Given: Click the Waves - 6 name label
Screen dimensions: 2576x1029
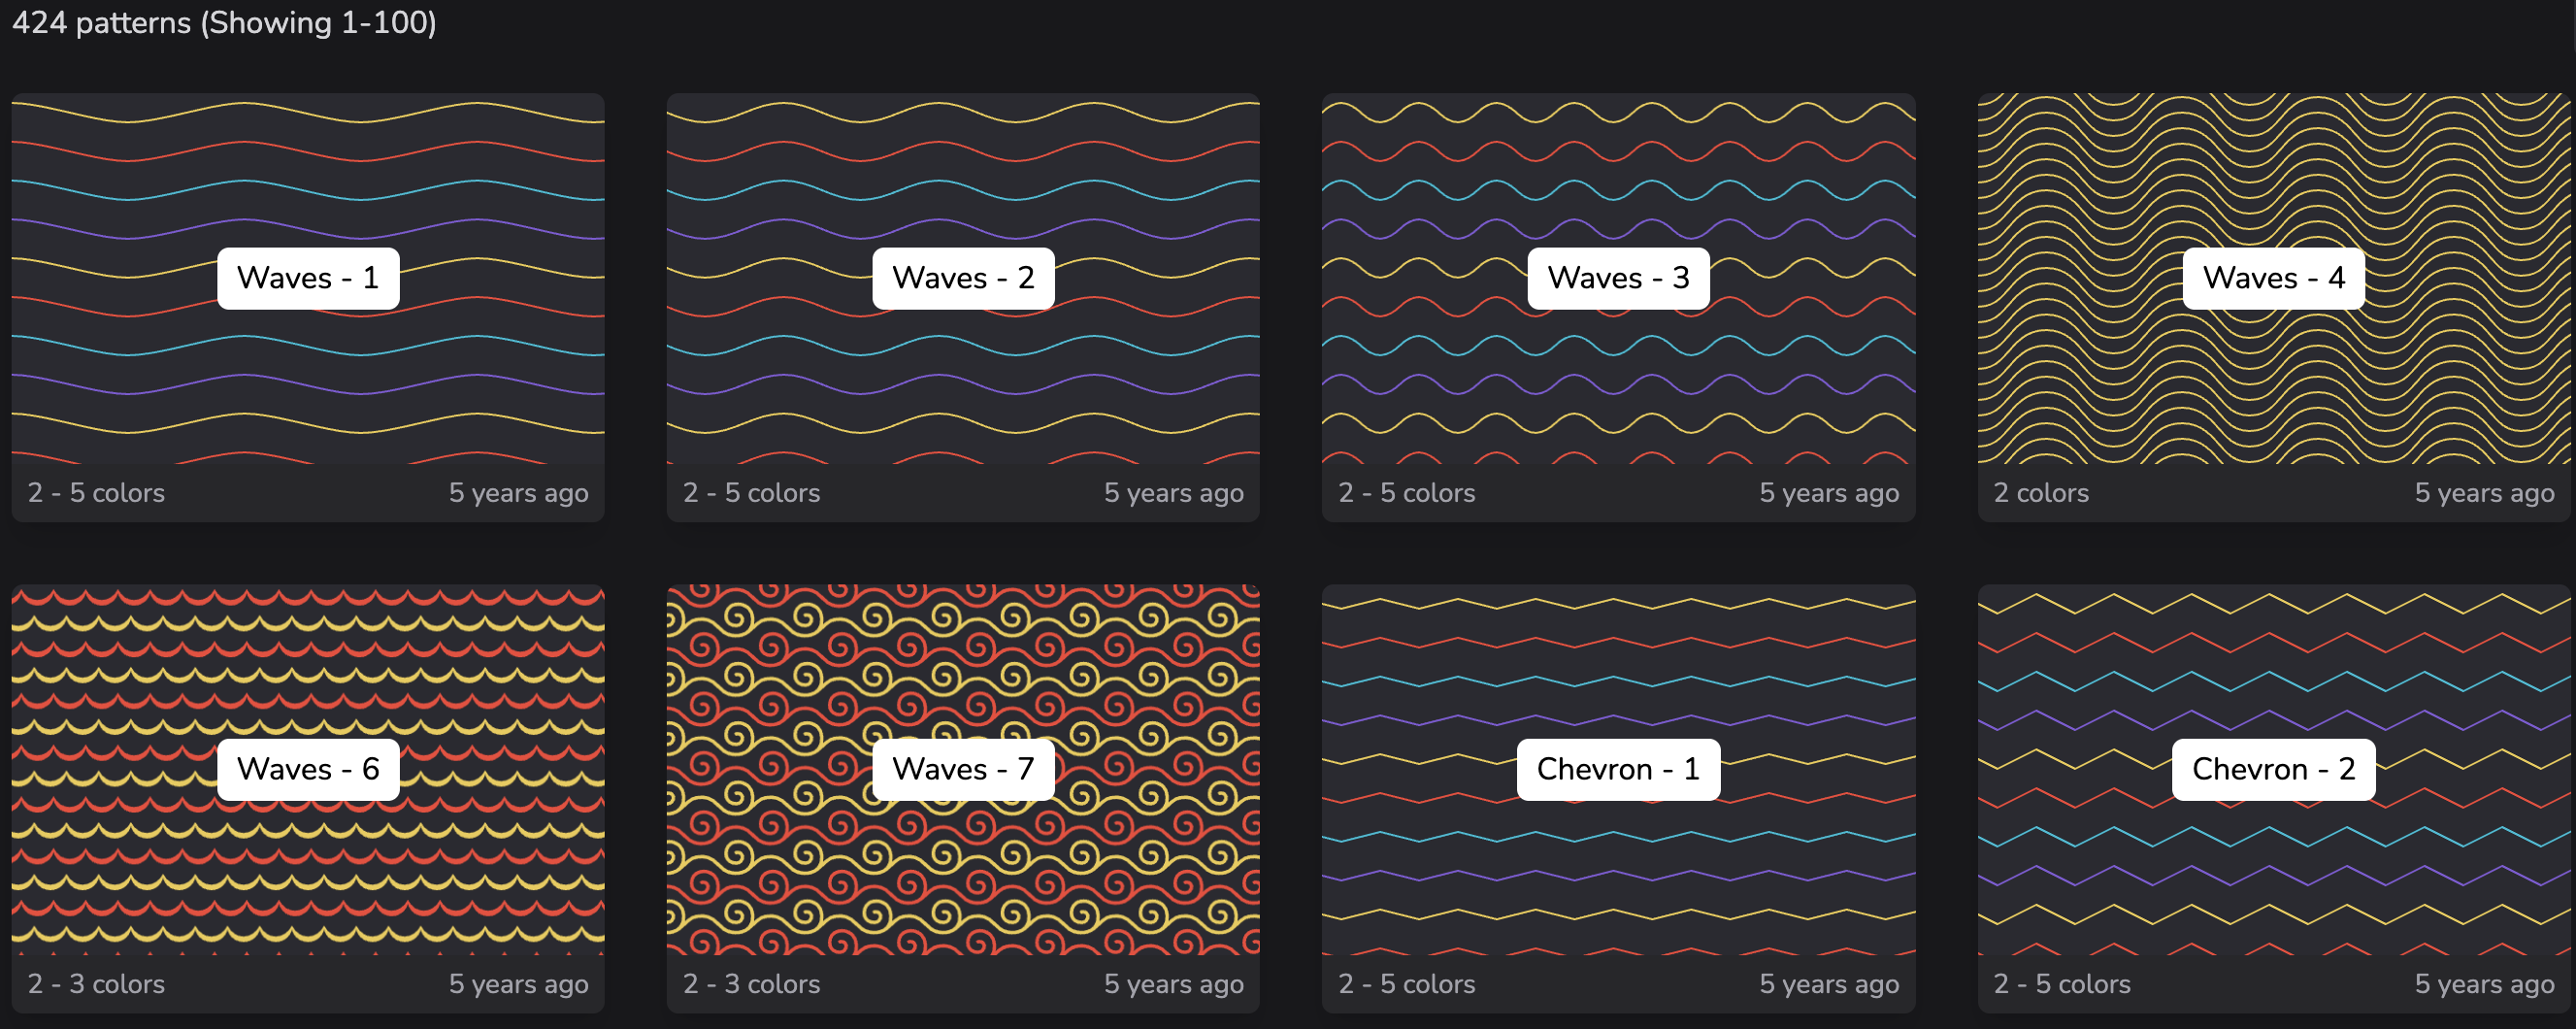Looking at the screenshot, I should click(307, 769).
